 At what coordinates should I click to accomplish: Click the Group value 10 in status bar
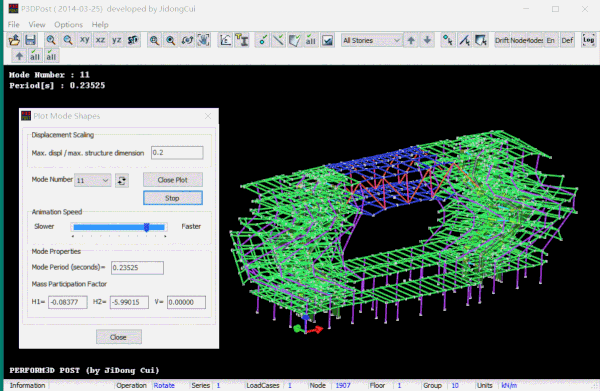455,385
